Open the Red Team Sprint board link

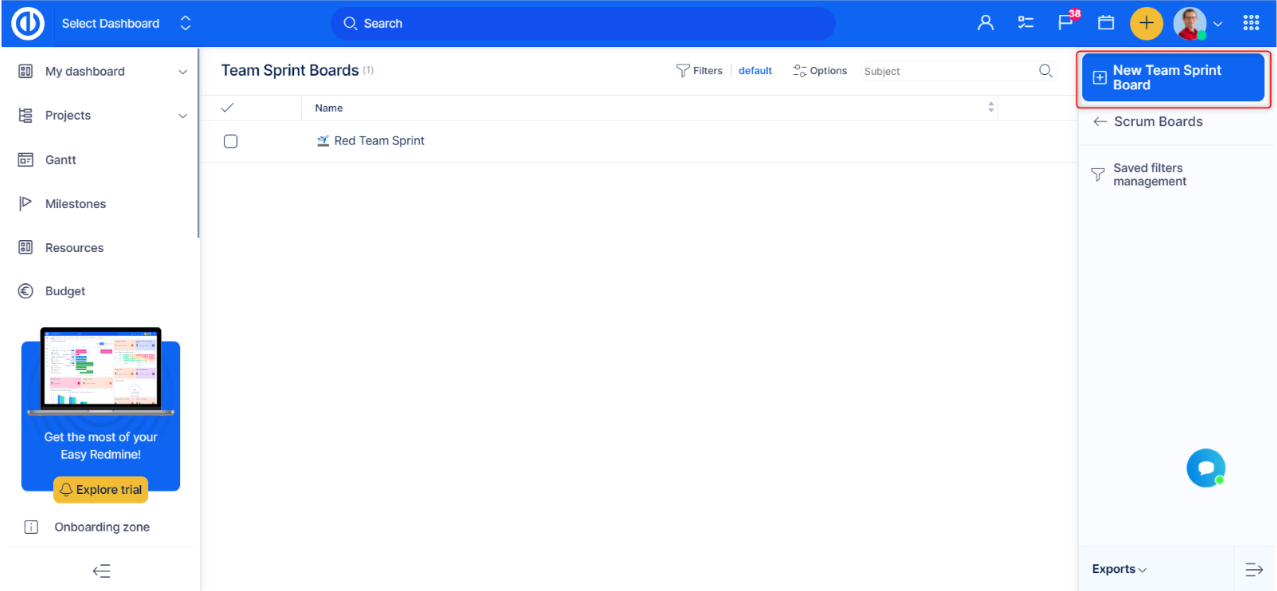pos(379,141)
